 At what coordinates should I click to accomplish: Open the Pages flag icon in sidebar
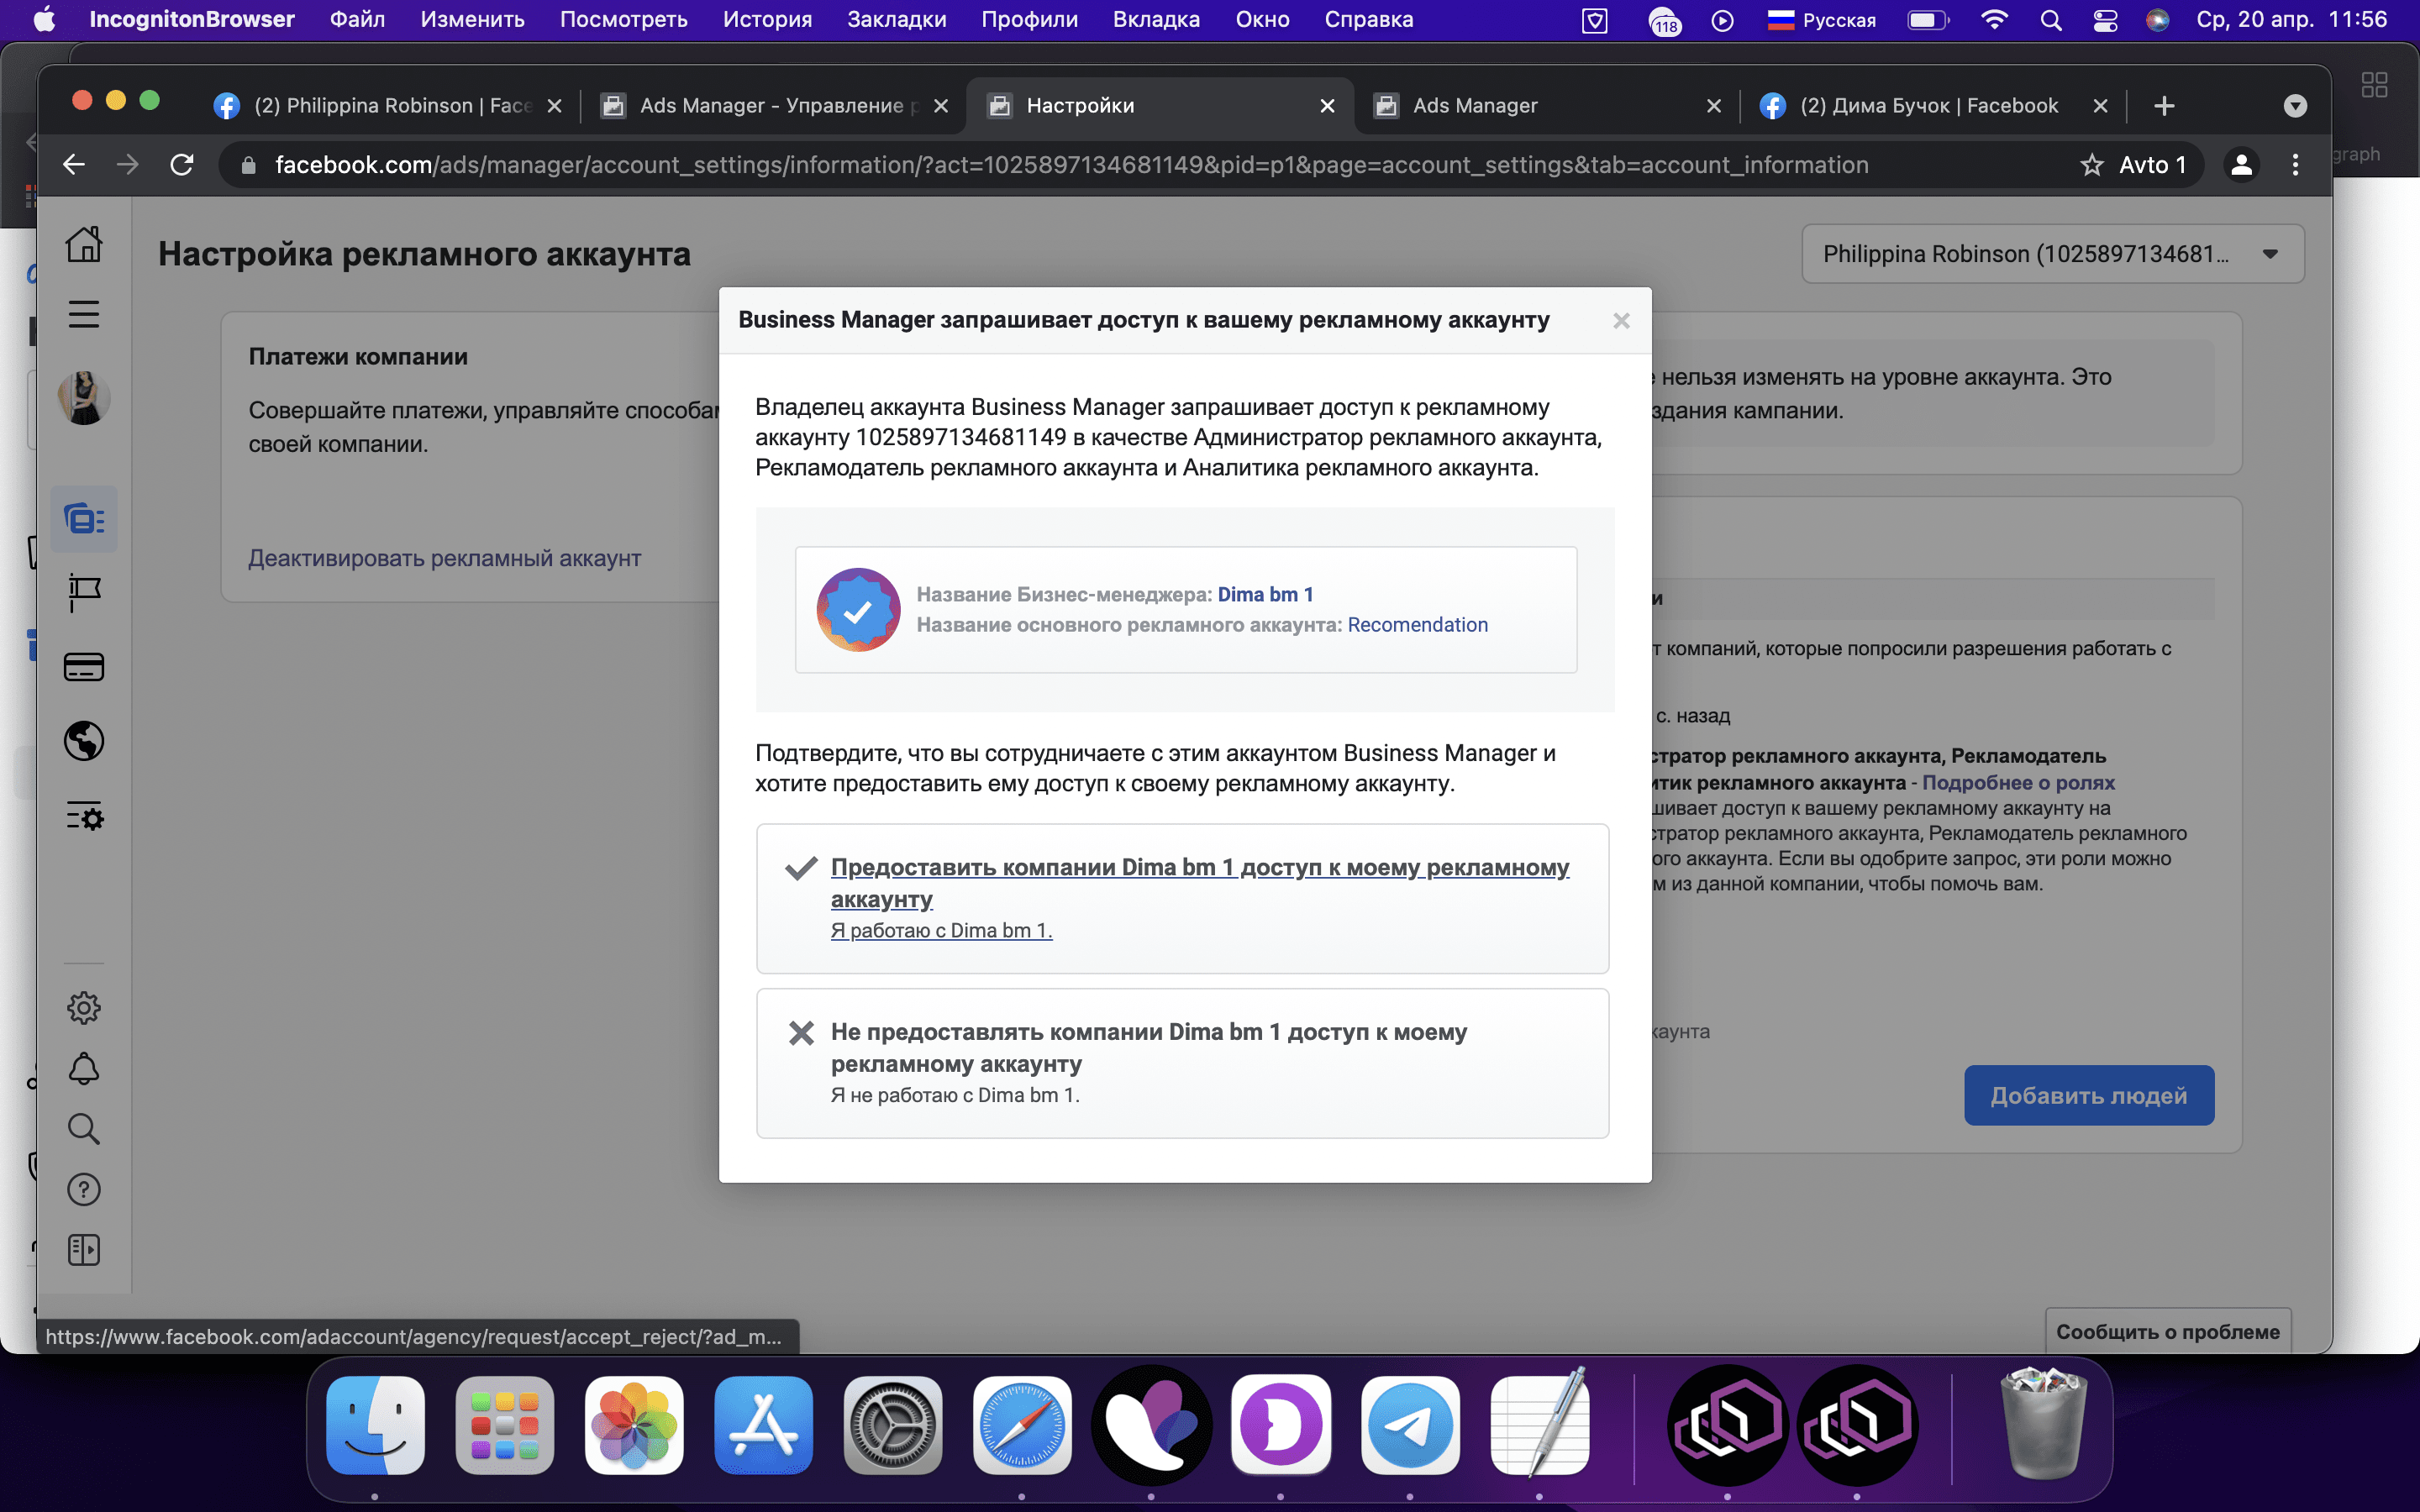coord(84,593)
